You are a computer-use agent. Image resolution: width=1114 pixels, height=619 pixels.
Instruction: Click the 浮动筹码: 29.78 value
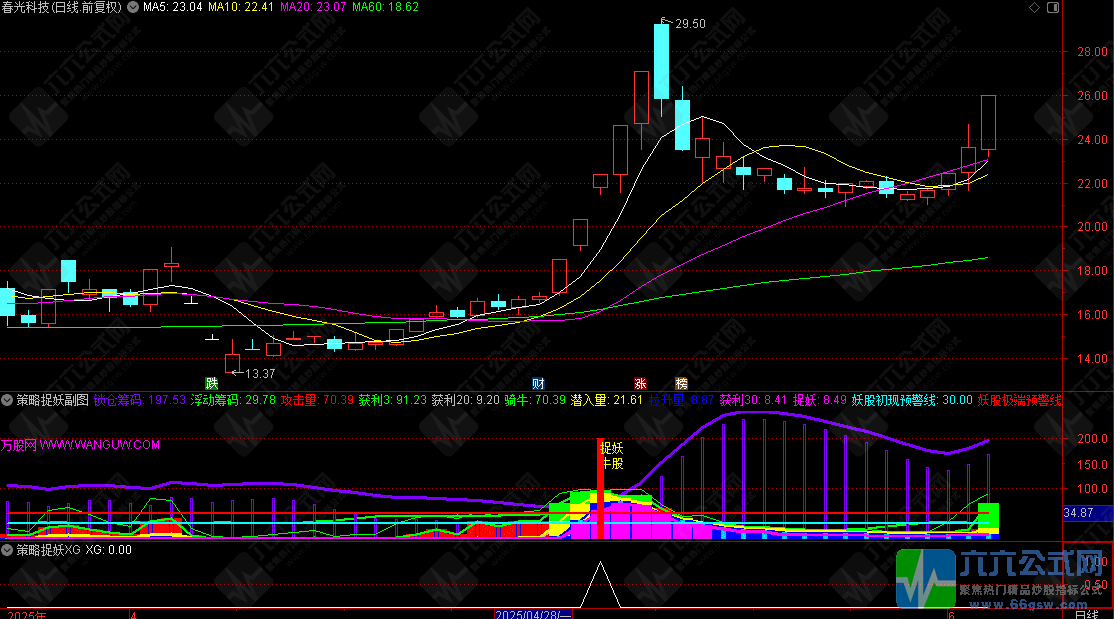click(x=233, y=400)
